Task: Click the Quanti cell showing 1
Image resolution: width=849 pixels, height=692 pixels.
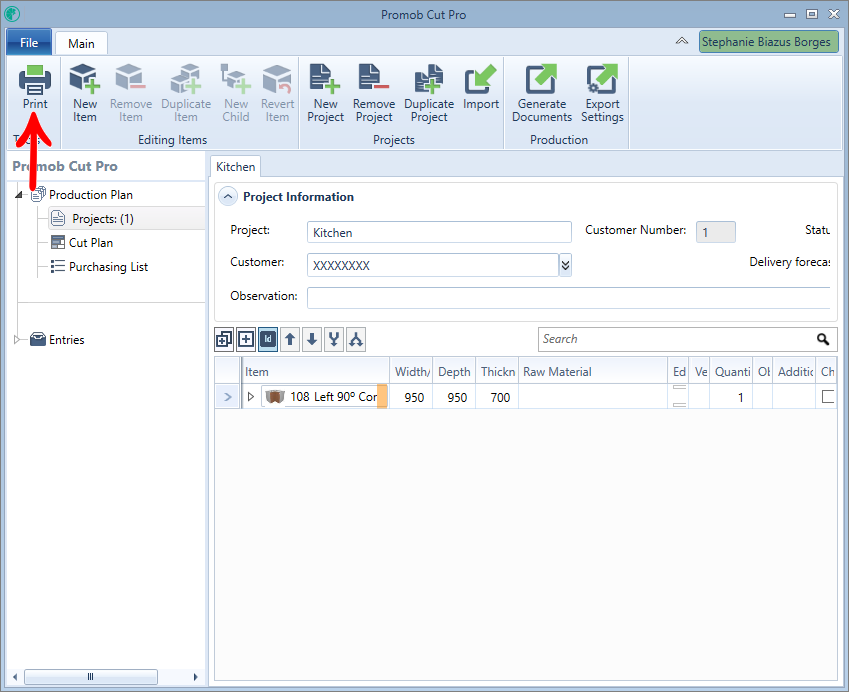Action: [731, 397]
